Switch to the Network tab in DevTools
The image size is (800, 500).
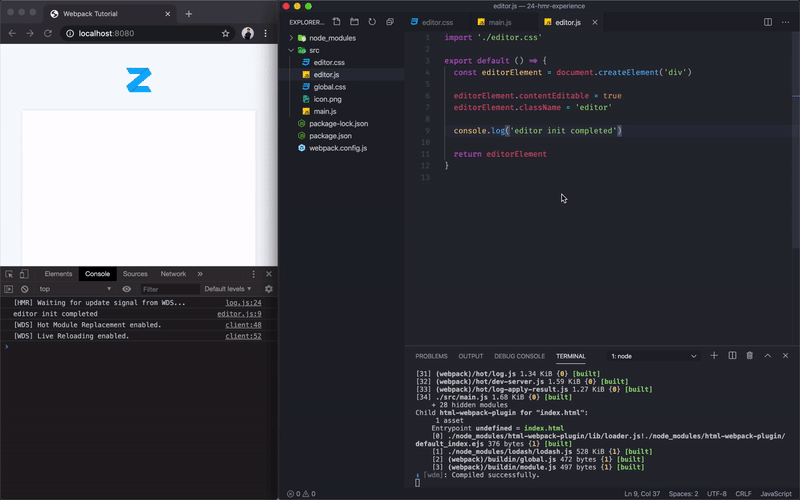coord(173,274)
